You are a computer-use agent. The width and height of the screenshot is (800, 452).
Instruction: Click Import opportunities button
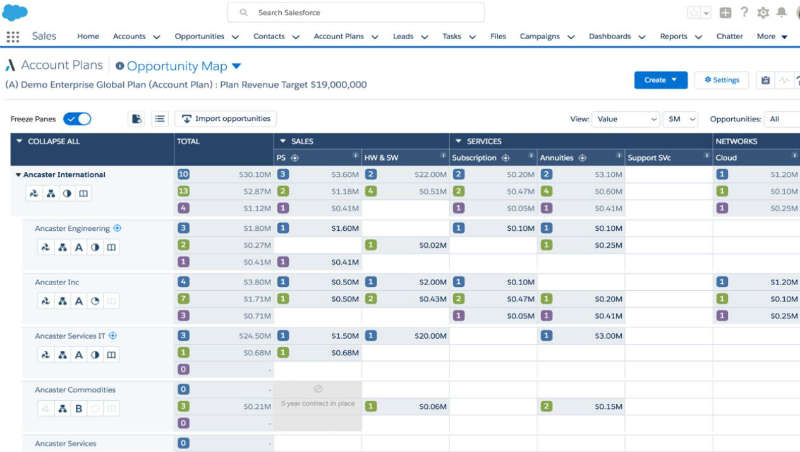(226, 119)
